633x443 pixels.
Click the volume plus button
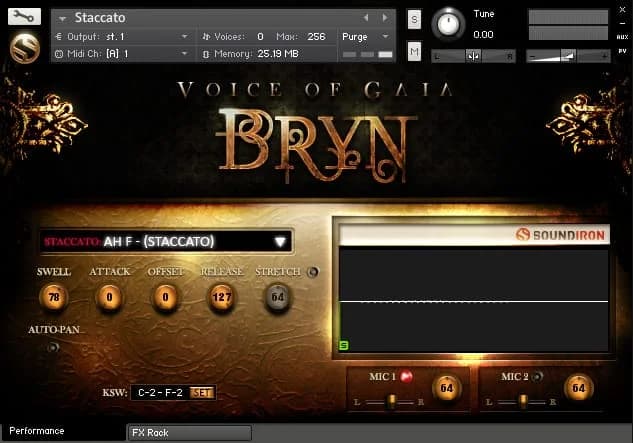coord(604,56)
